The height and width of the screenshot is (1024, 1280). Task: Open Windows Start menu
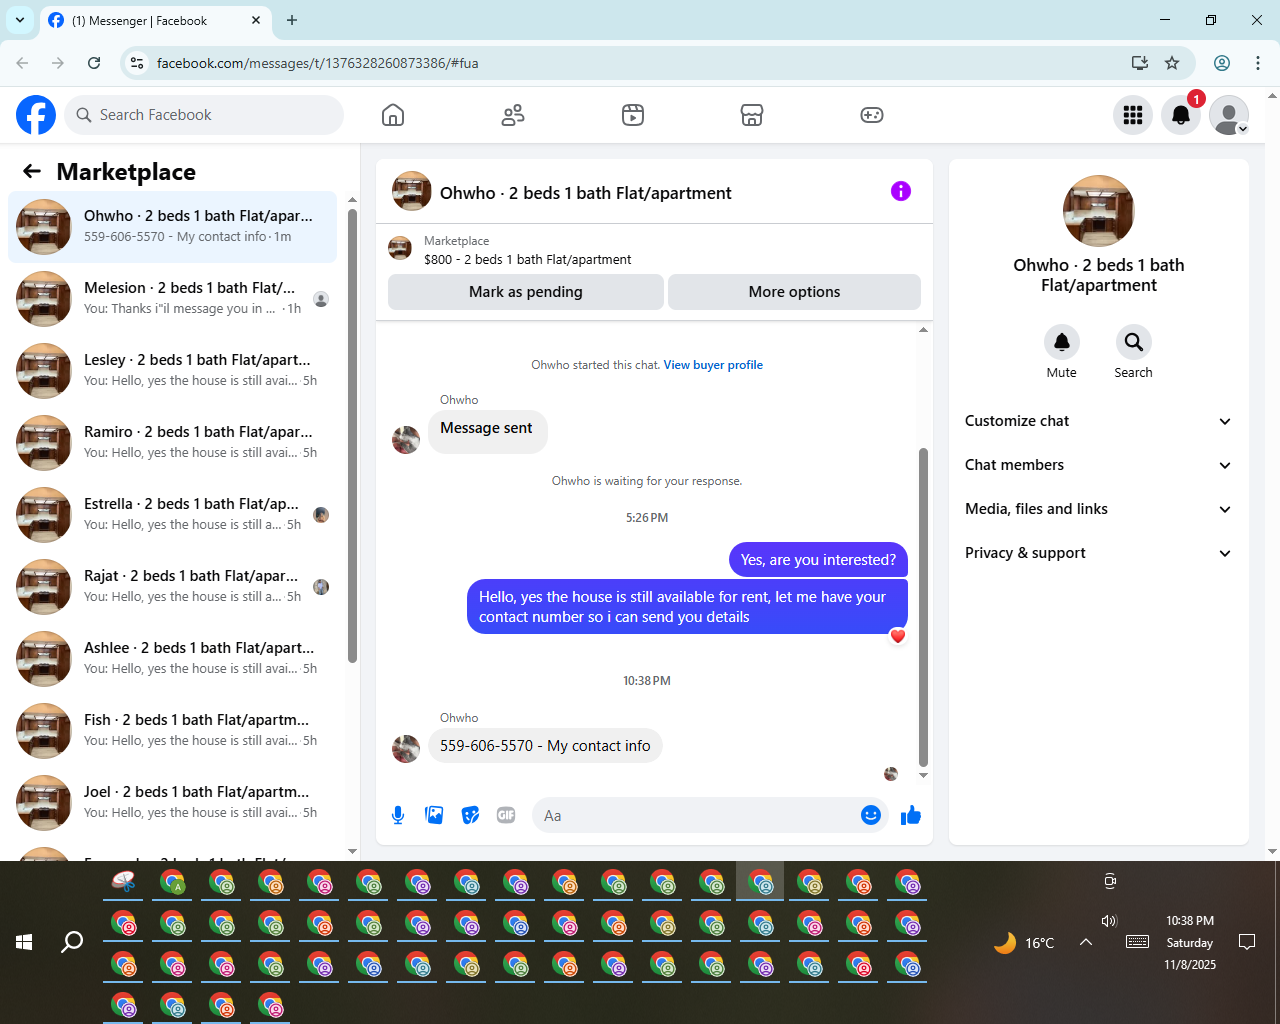[x=24, y=942]
